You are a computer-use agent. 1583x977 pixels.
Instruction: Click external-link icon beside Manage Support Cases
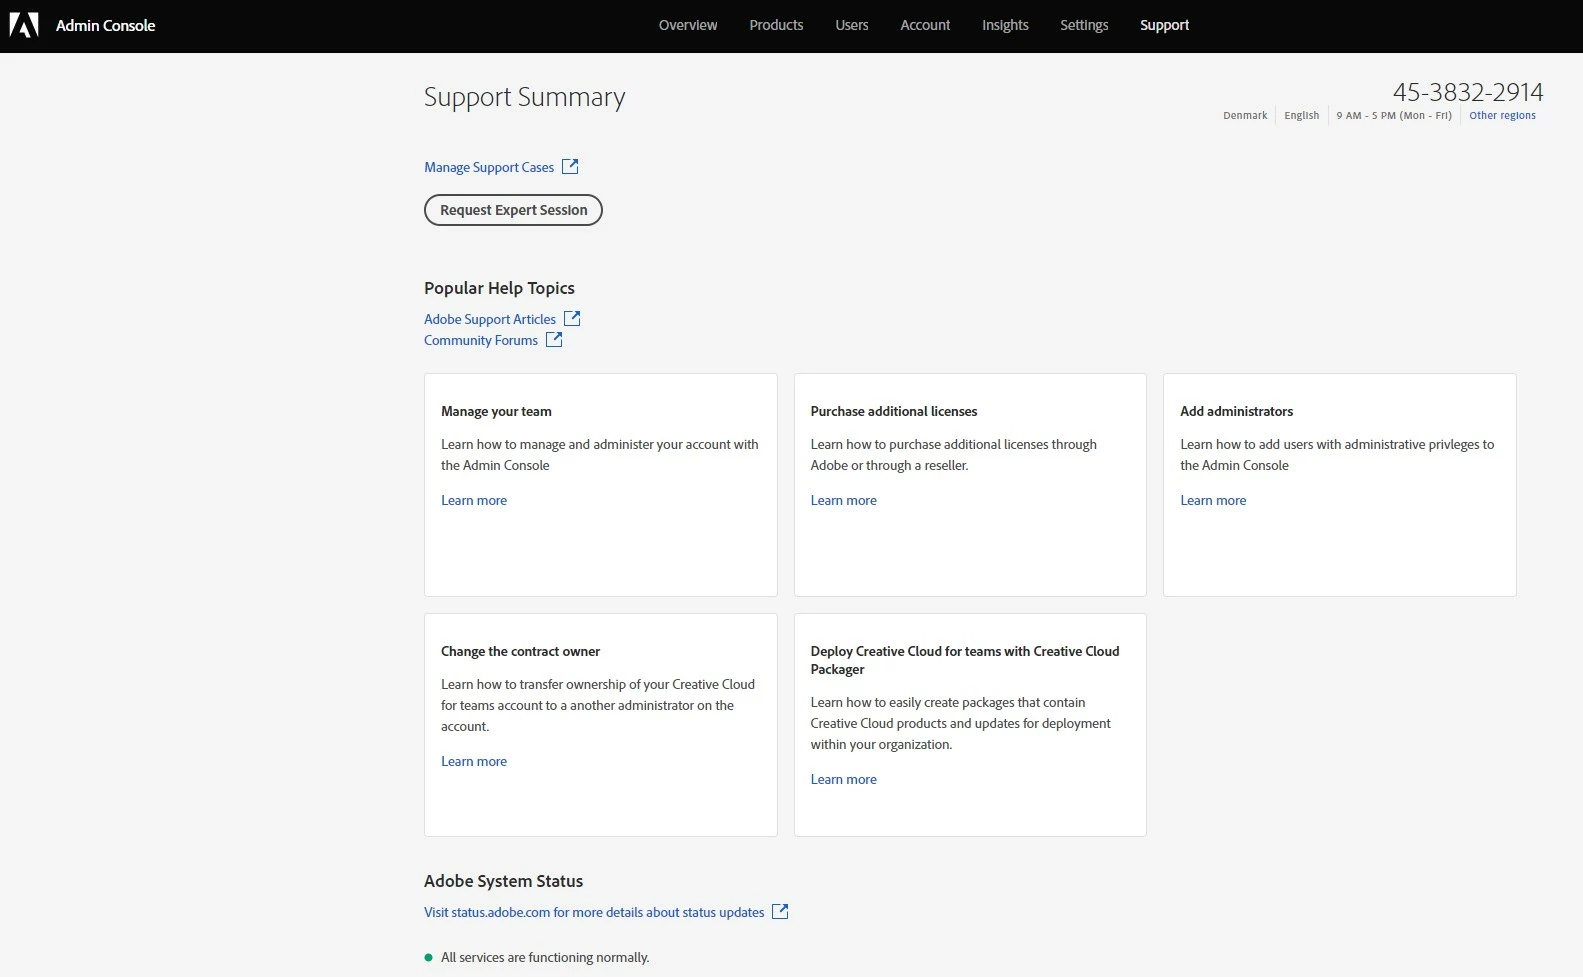[x=570, y=167]
